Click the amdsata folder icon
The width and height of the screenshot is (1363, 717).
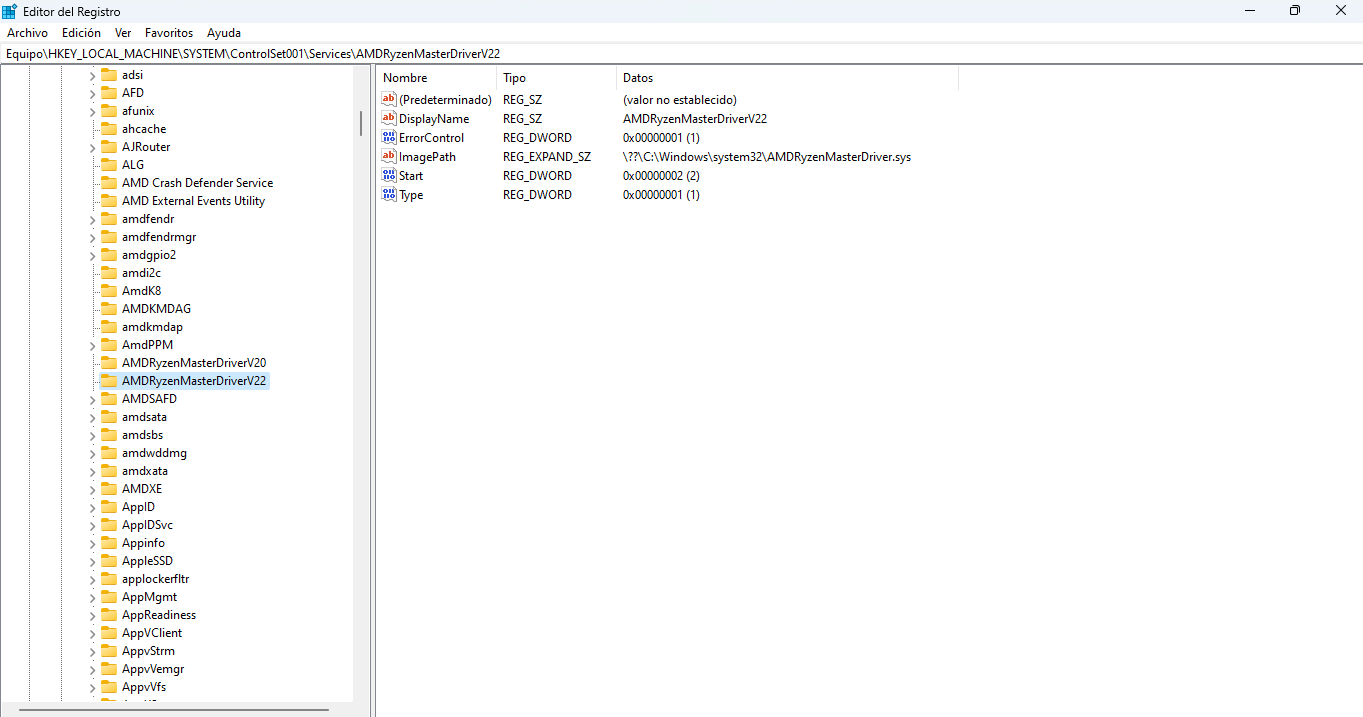pyautogui.click(x=109, y=417)
